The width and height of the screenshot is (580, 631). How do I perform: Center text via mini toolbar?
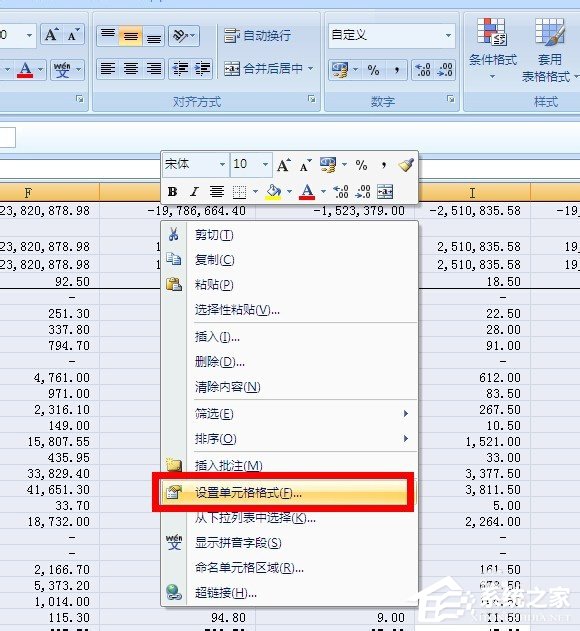coord(217,192)
